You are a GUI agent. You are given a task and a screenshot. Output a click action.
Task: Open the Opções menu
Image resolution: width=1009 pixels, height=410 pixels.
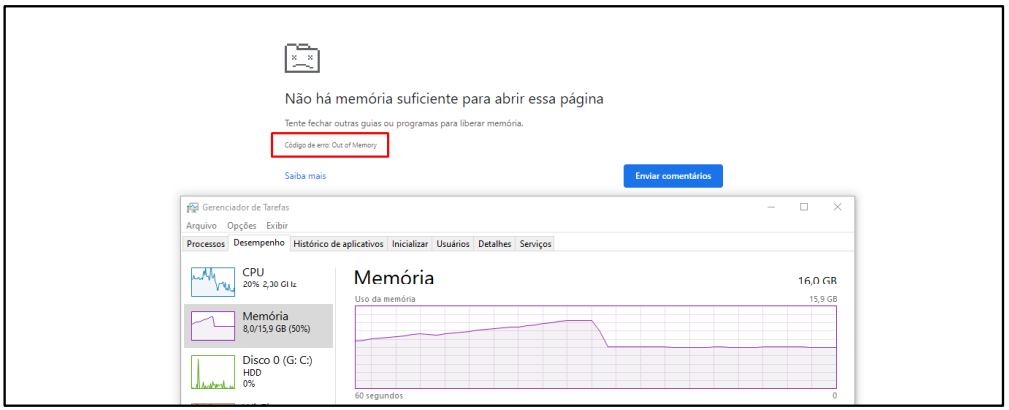(x=242, y=225)
